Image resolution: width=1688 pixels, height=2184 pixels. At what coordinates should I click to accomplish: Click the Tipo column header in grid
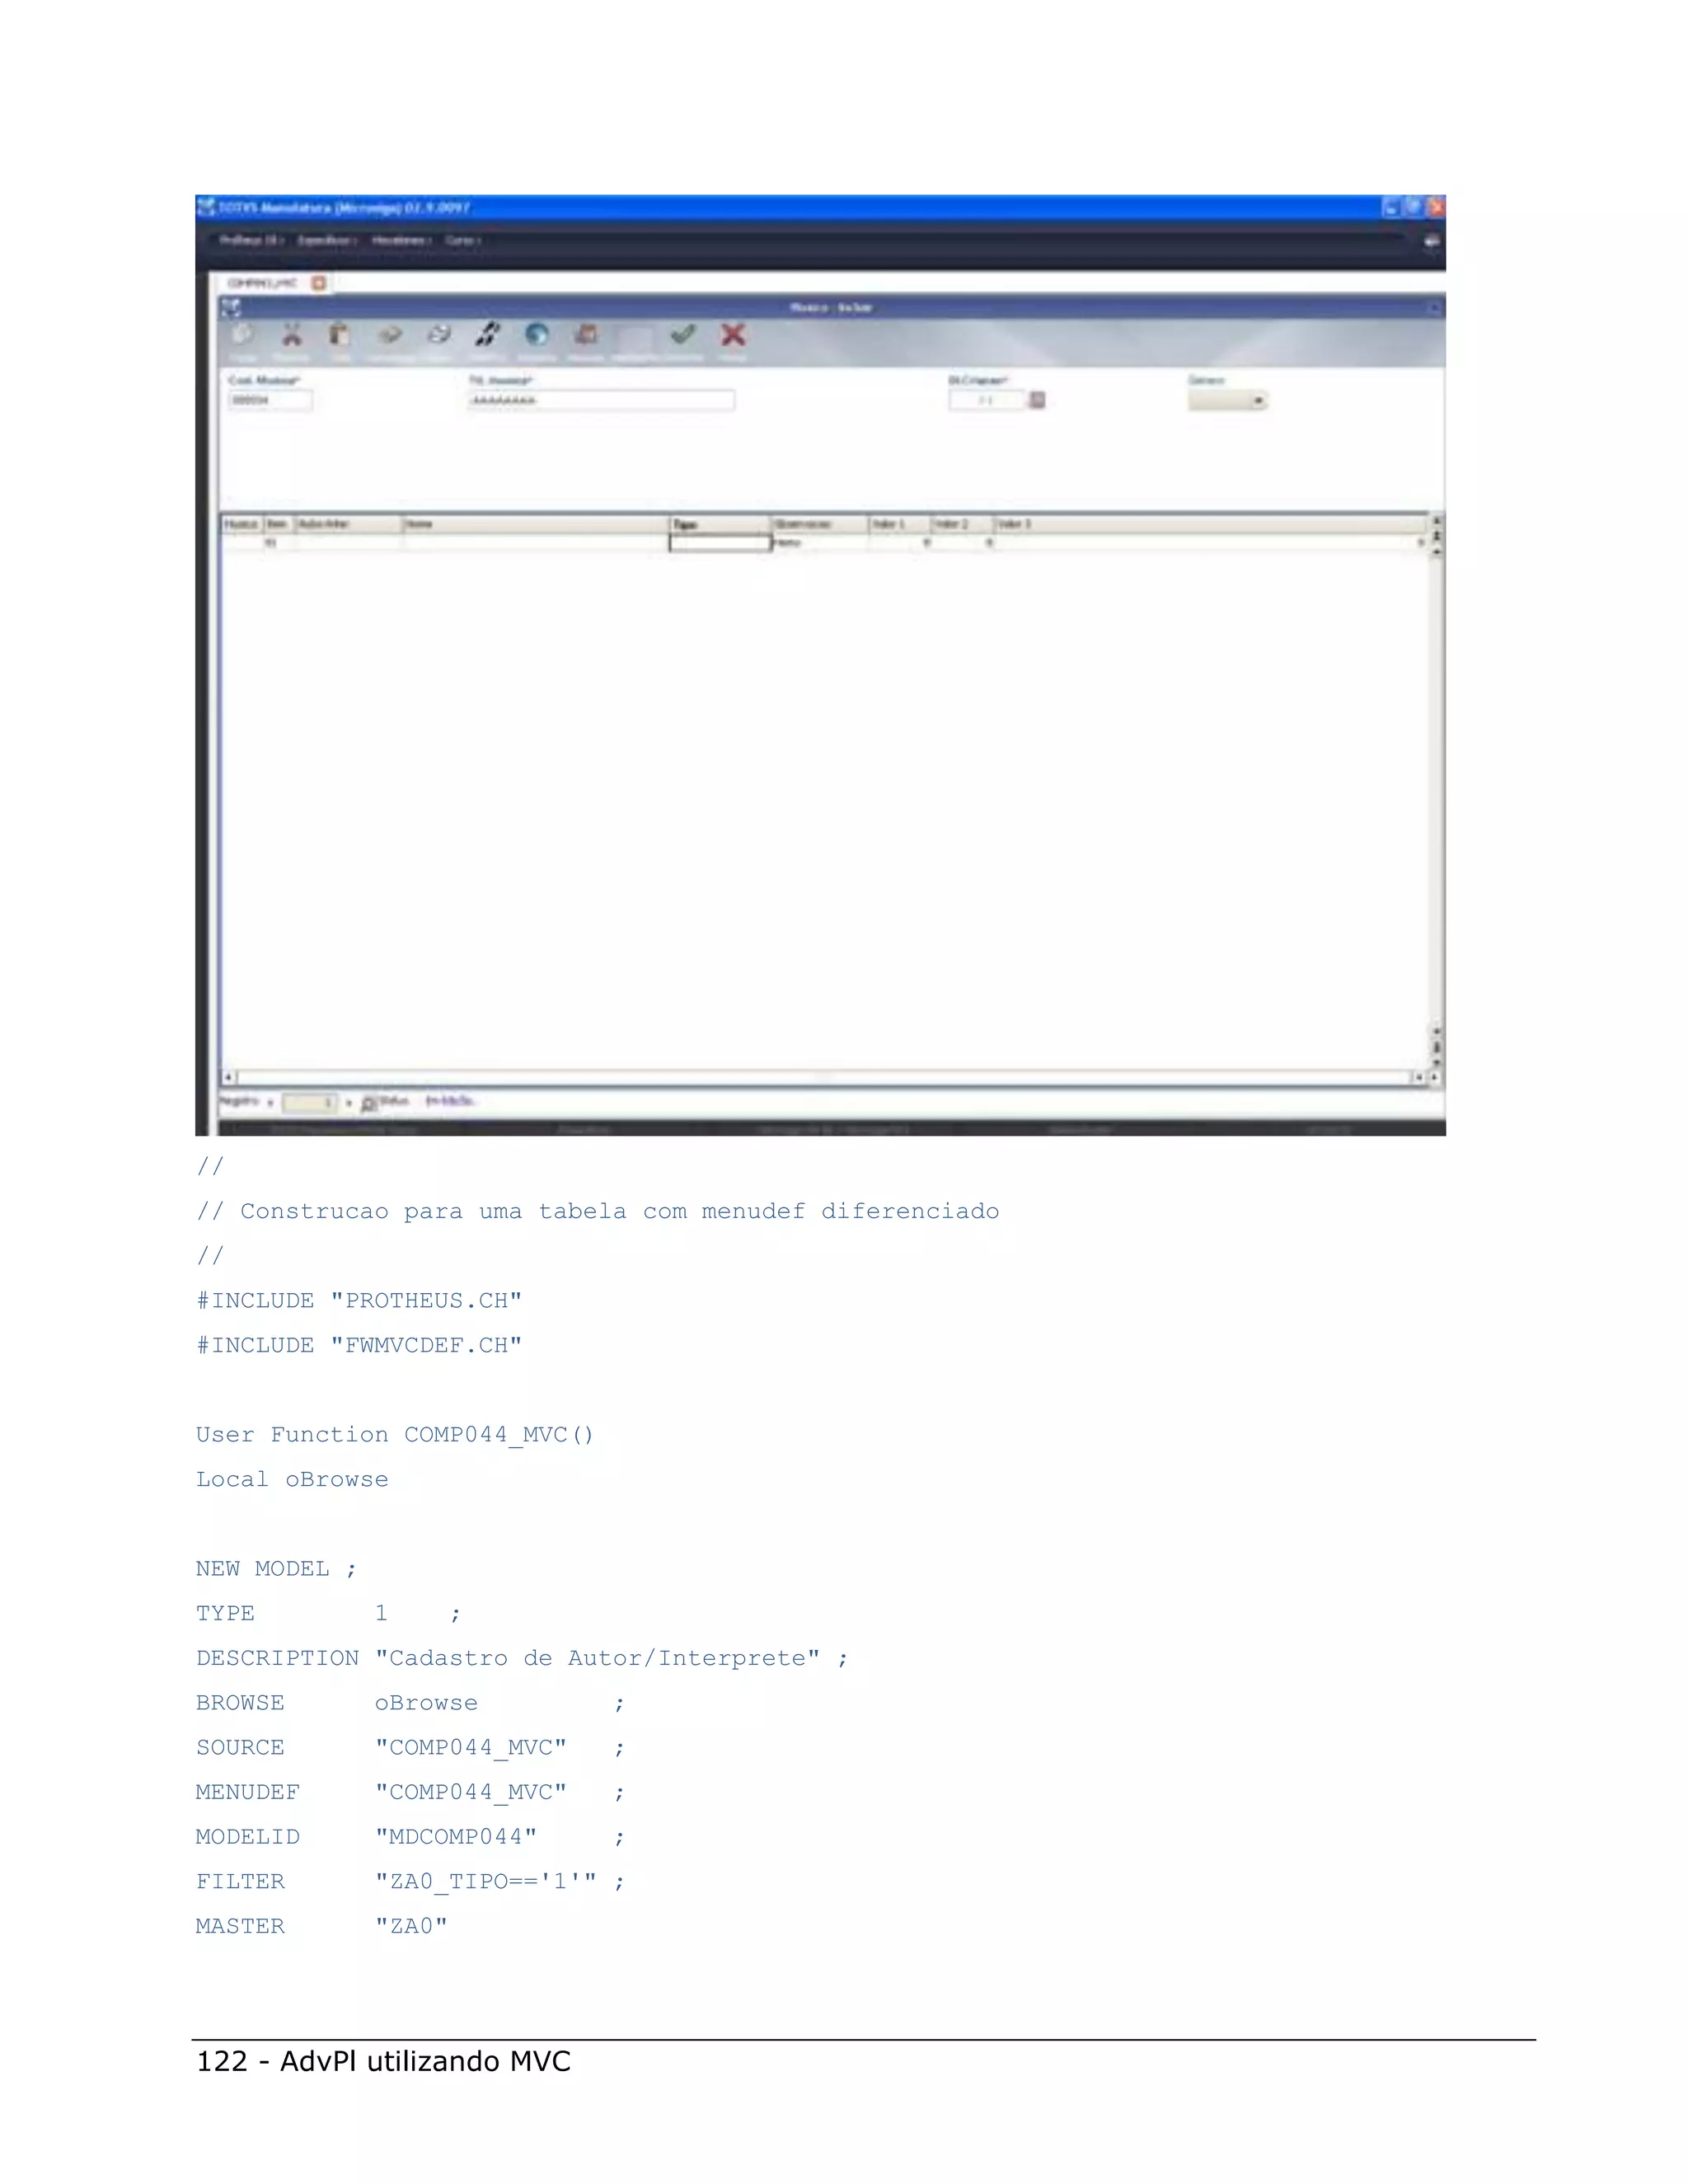[x=719, y=524]
